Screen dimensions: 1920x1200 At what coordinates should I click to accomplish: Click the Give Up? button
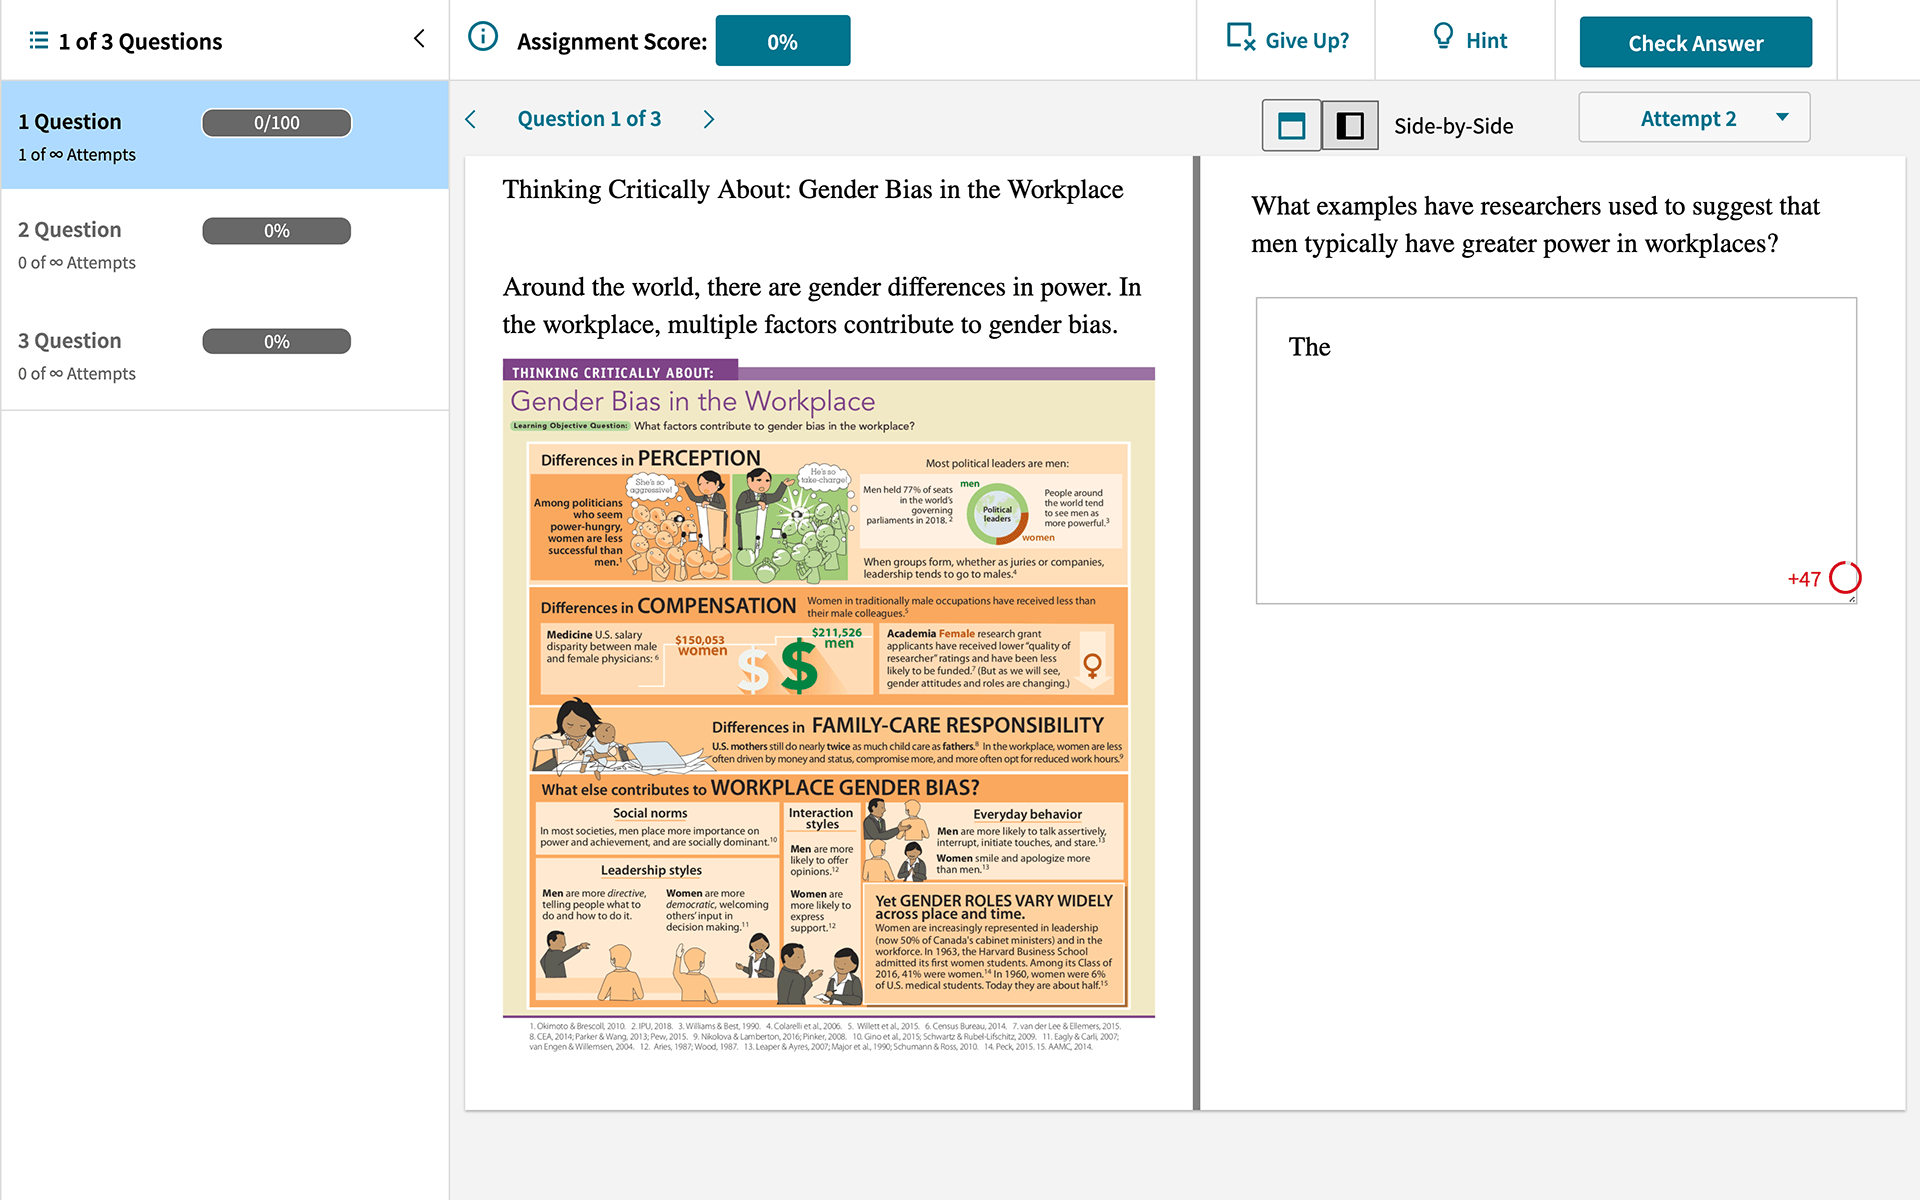(x=1286, y=40)
